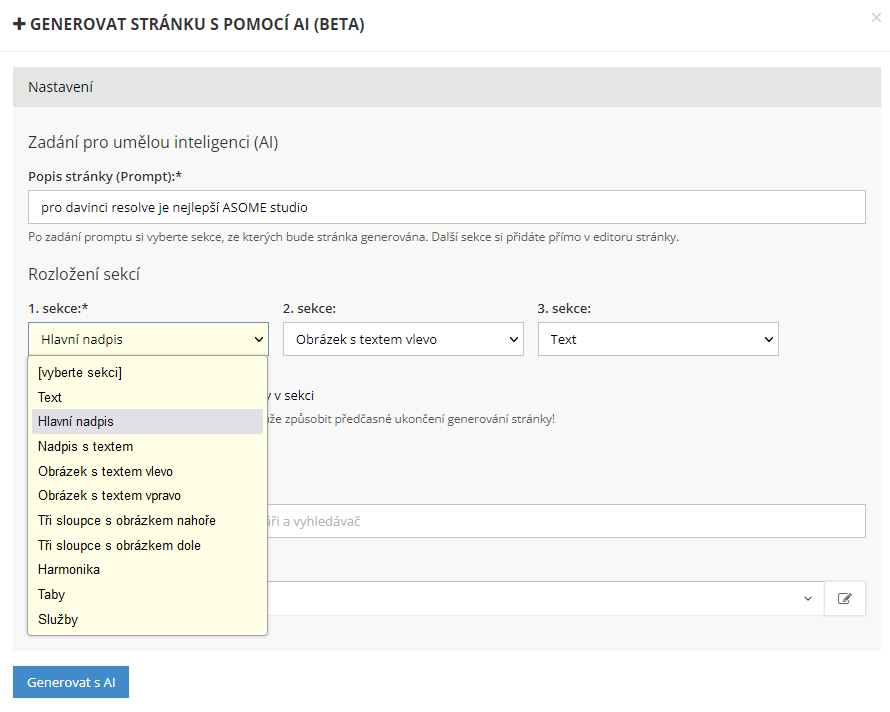Choose 'Hlavní nadpis' option in list
This screenshot has width=890, height=712.
[76, 422]
